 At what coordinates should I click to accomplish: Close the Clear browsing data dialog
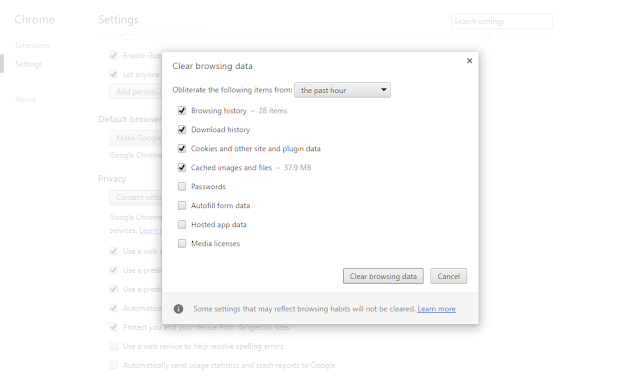pyautogui.click(x=469, y=61)
